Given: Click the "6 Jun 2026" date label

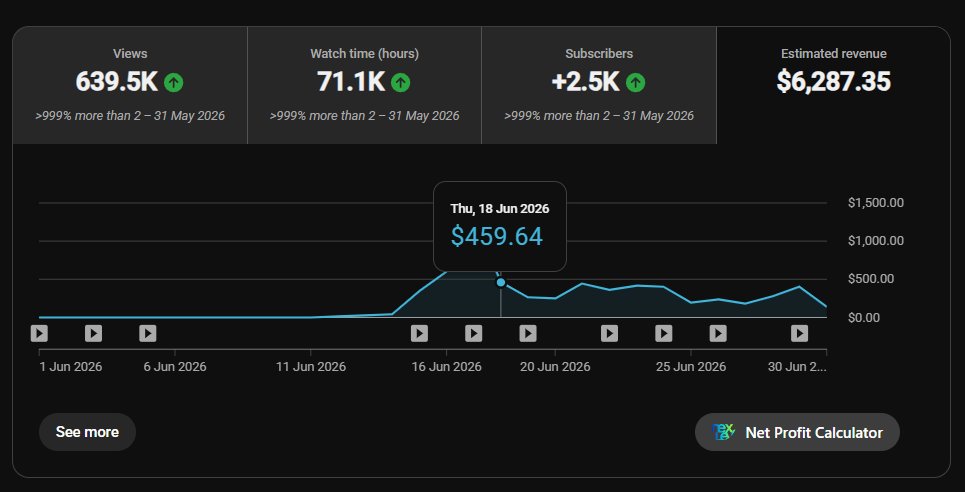Looking at the screenshot, I should 175,367.
